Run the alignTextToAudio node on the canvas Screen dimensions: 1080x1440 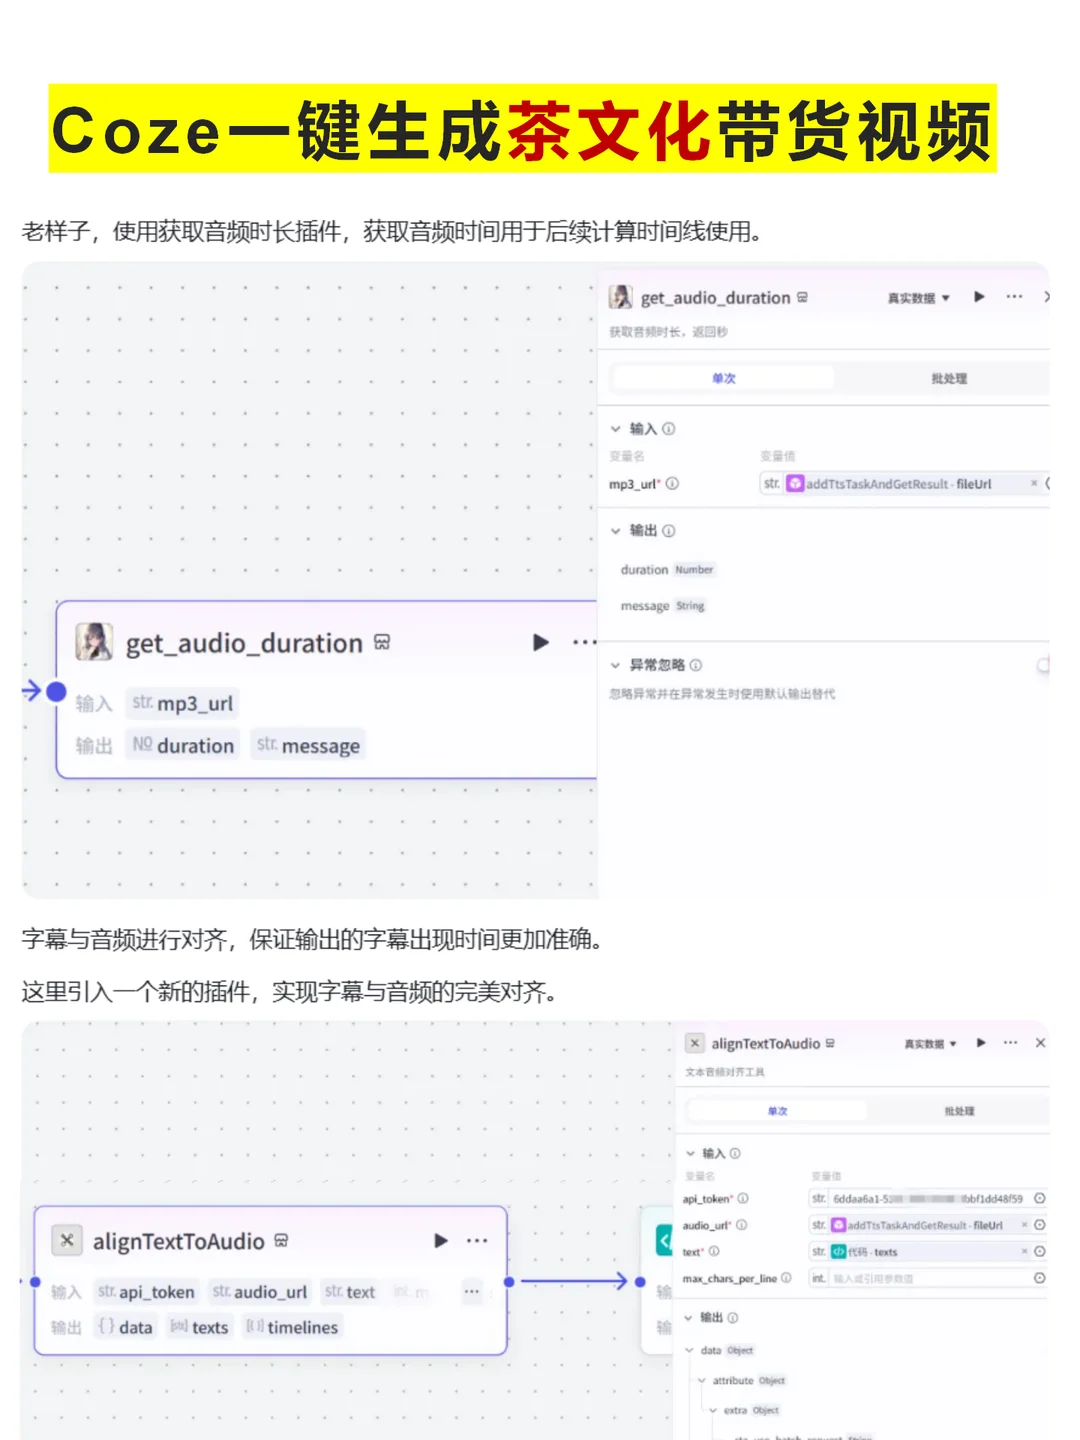[440, 1241]
